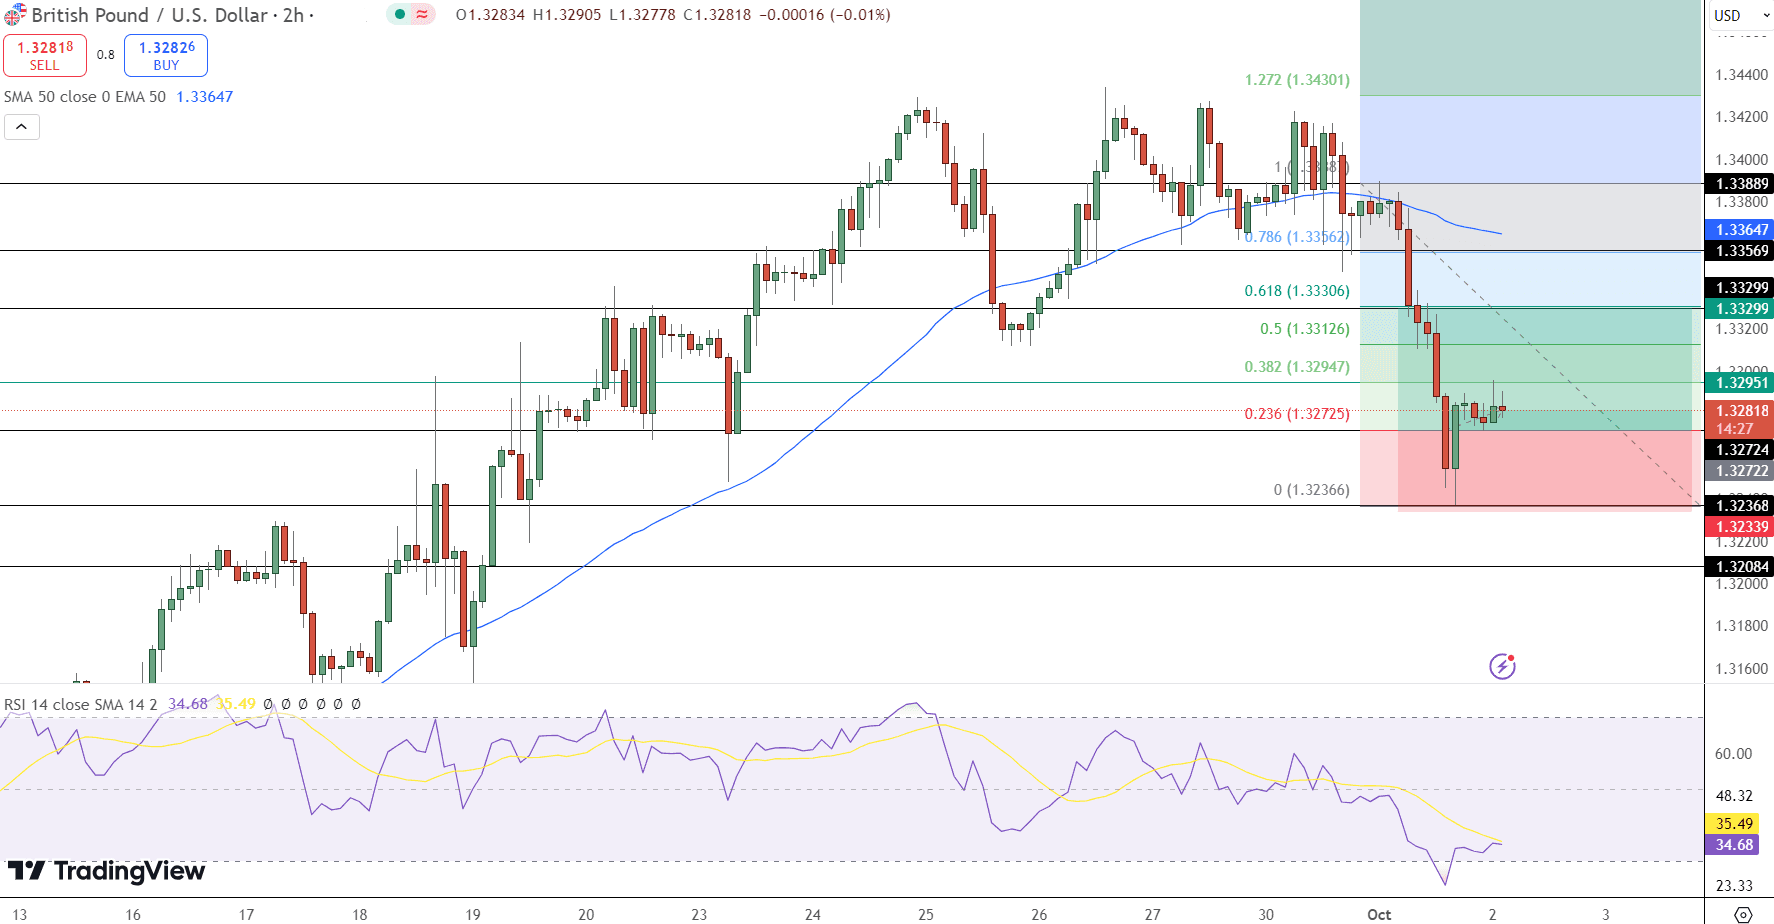Viewport: 1774px width, 924px height.
Task: Click the green market status dot
Action: coord(400,14)
